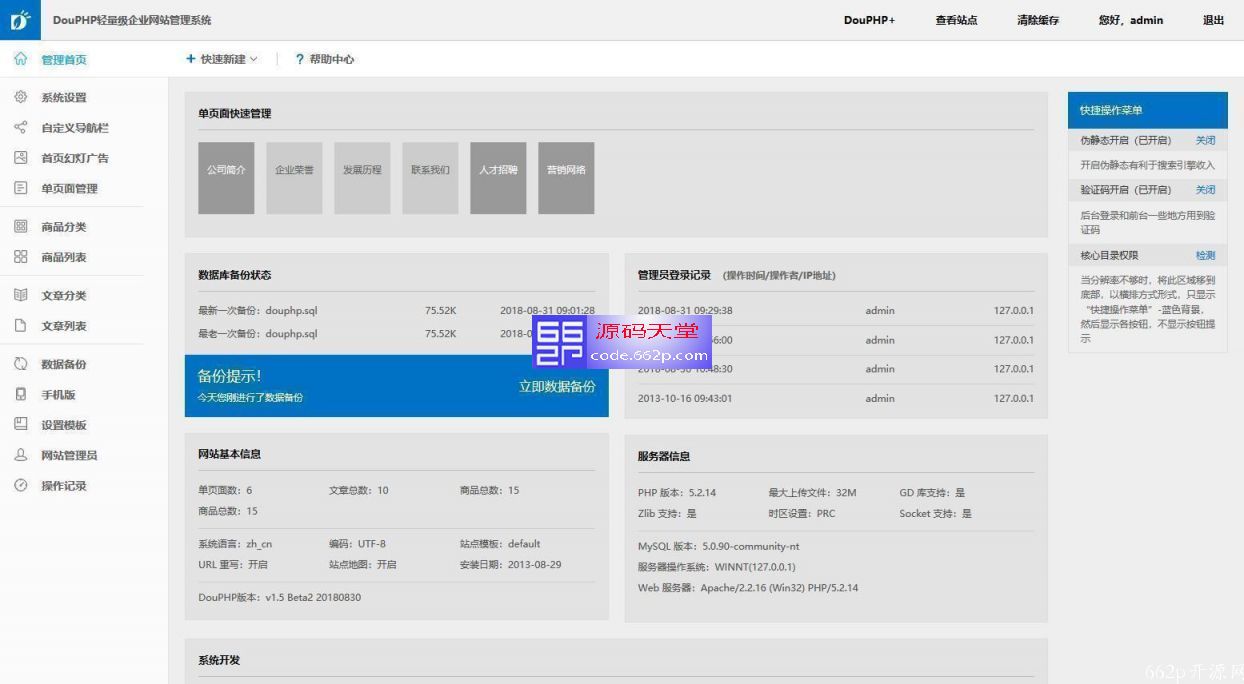Click the tiles icon for 商品列表
Image resolution: width=1244 pixels, height=684 pixels.
(x=20, y=256)
